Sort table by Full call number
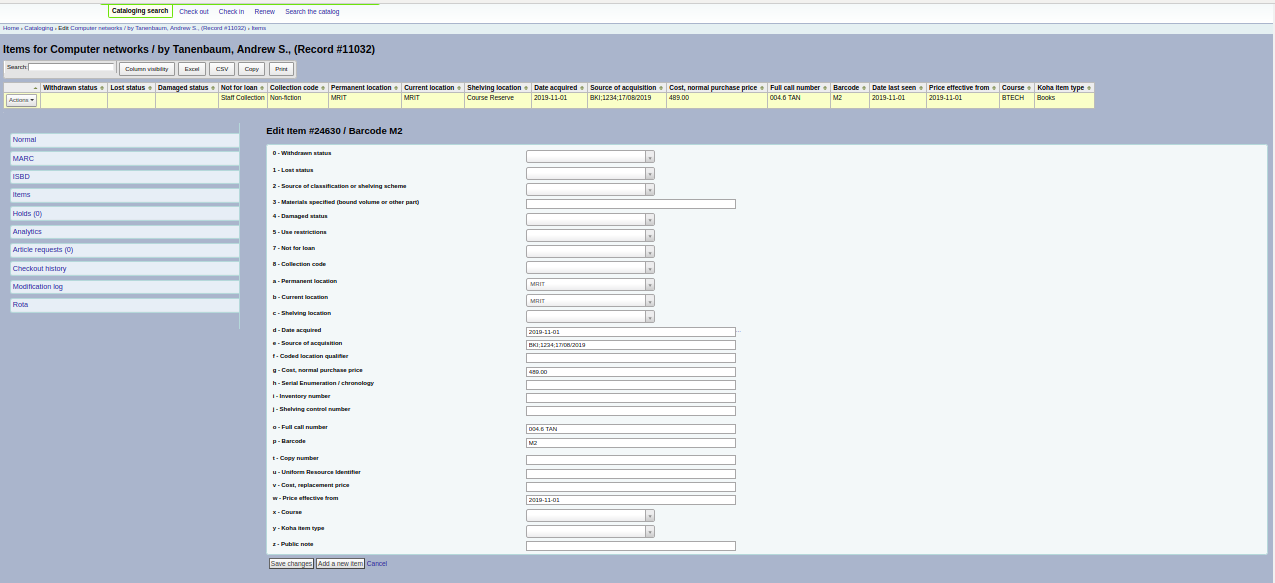 [797, 88]
